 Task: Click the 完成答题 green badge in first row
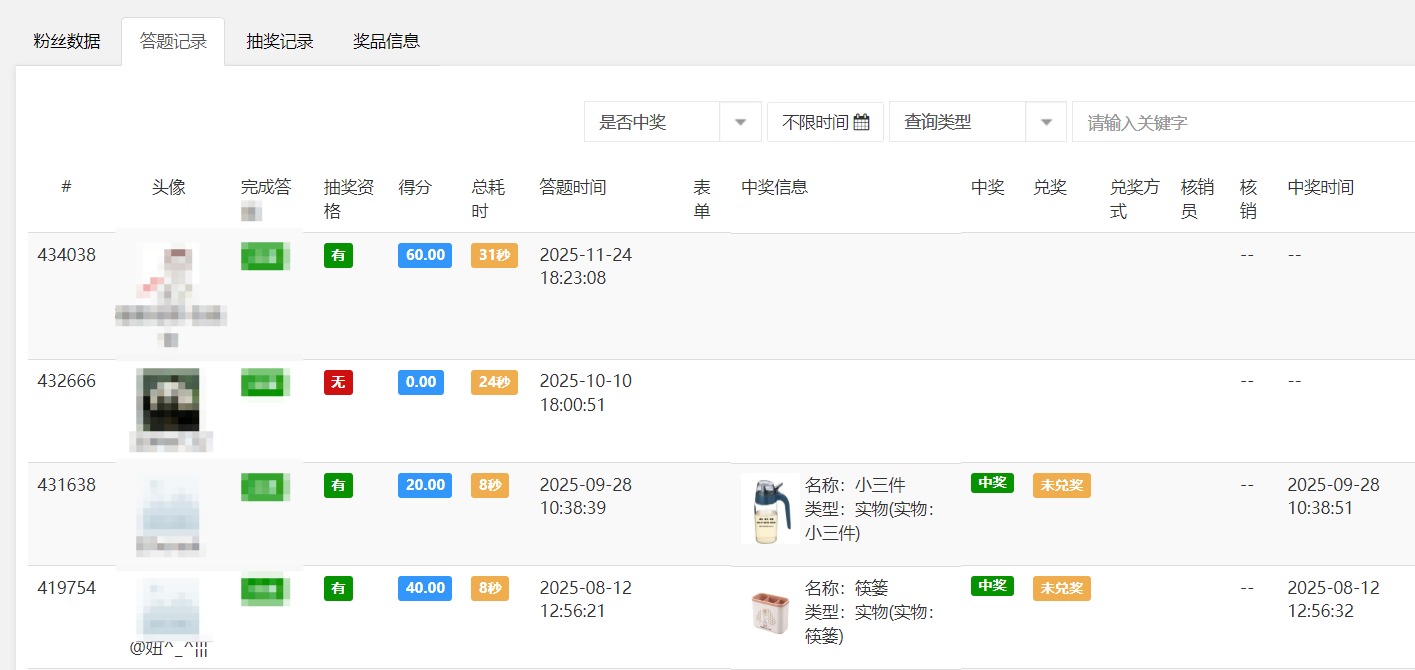[264, 255]
